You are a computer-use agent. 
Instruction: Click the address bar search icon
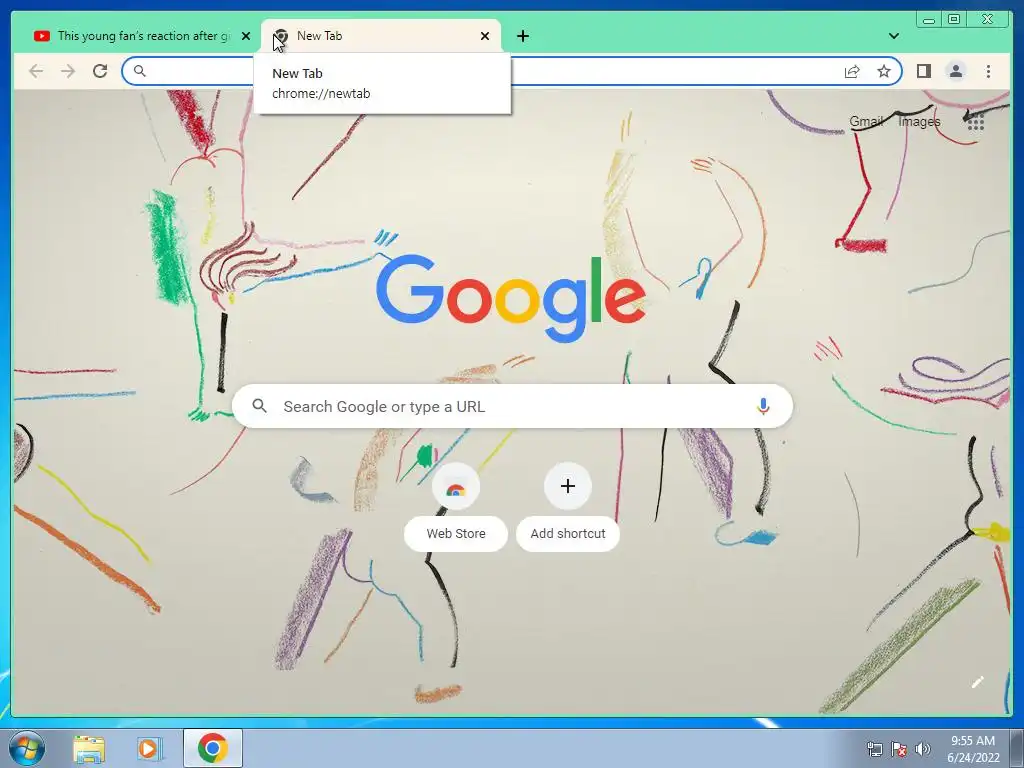139,71
